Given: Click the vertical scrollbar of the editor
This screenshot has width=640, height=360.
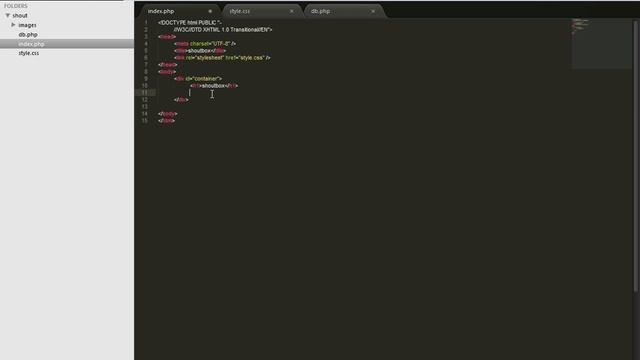Looking at the screenshot, I should click(x=636, y=155).
